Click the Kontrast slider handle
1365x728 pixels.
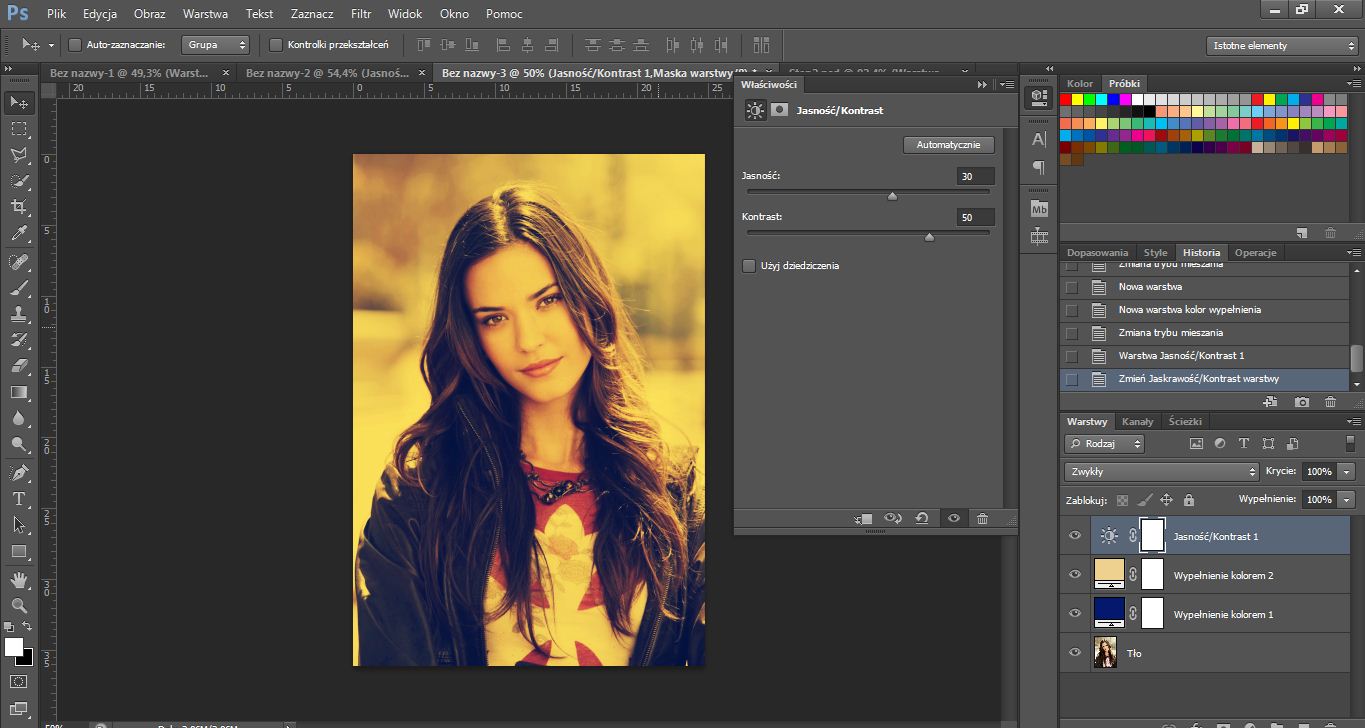929,237
